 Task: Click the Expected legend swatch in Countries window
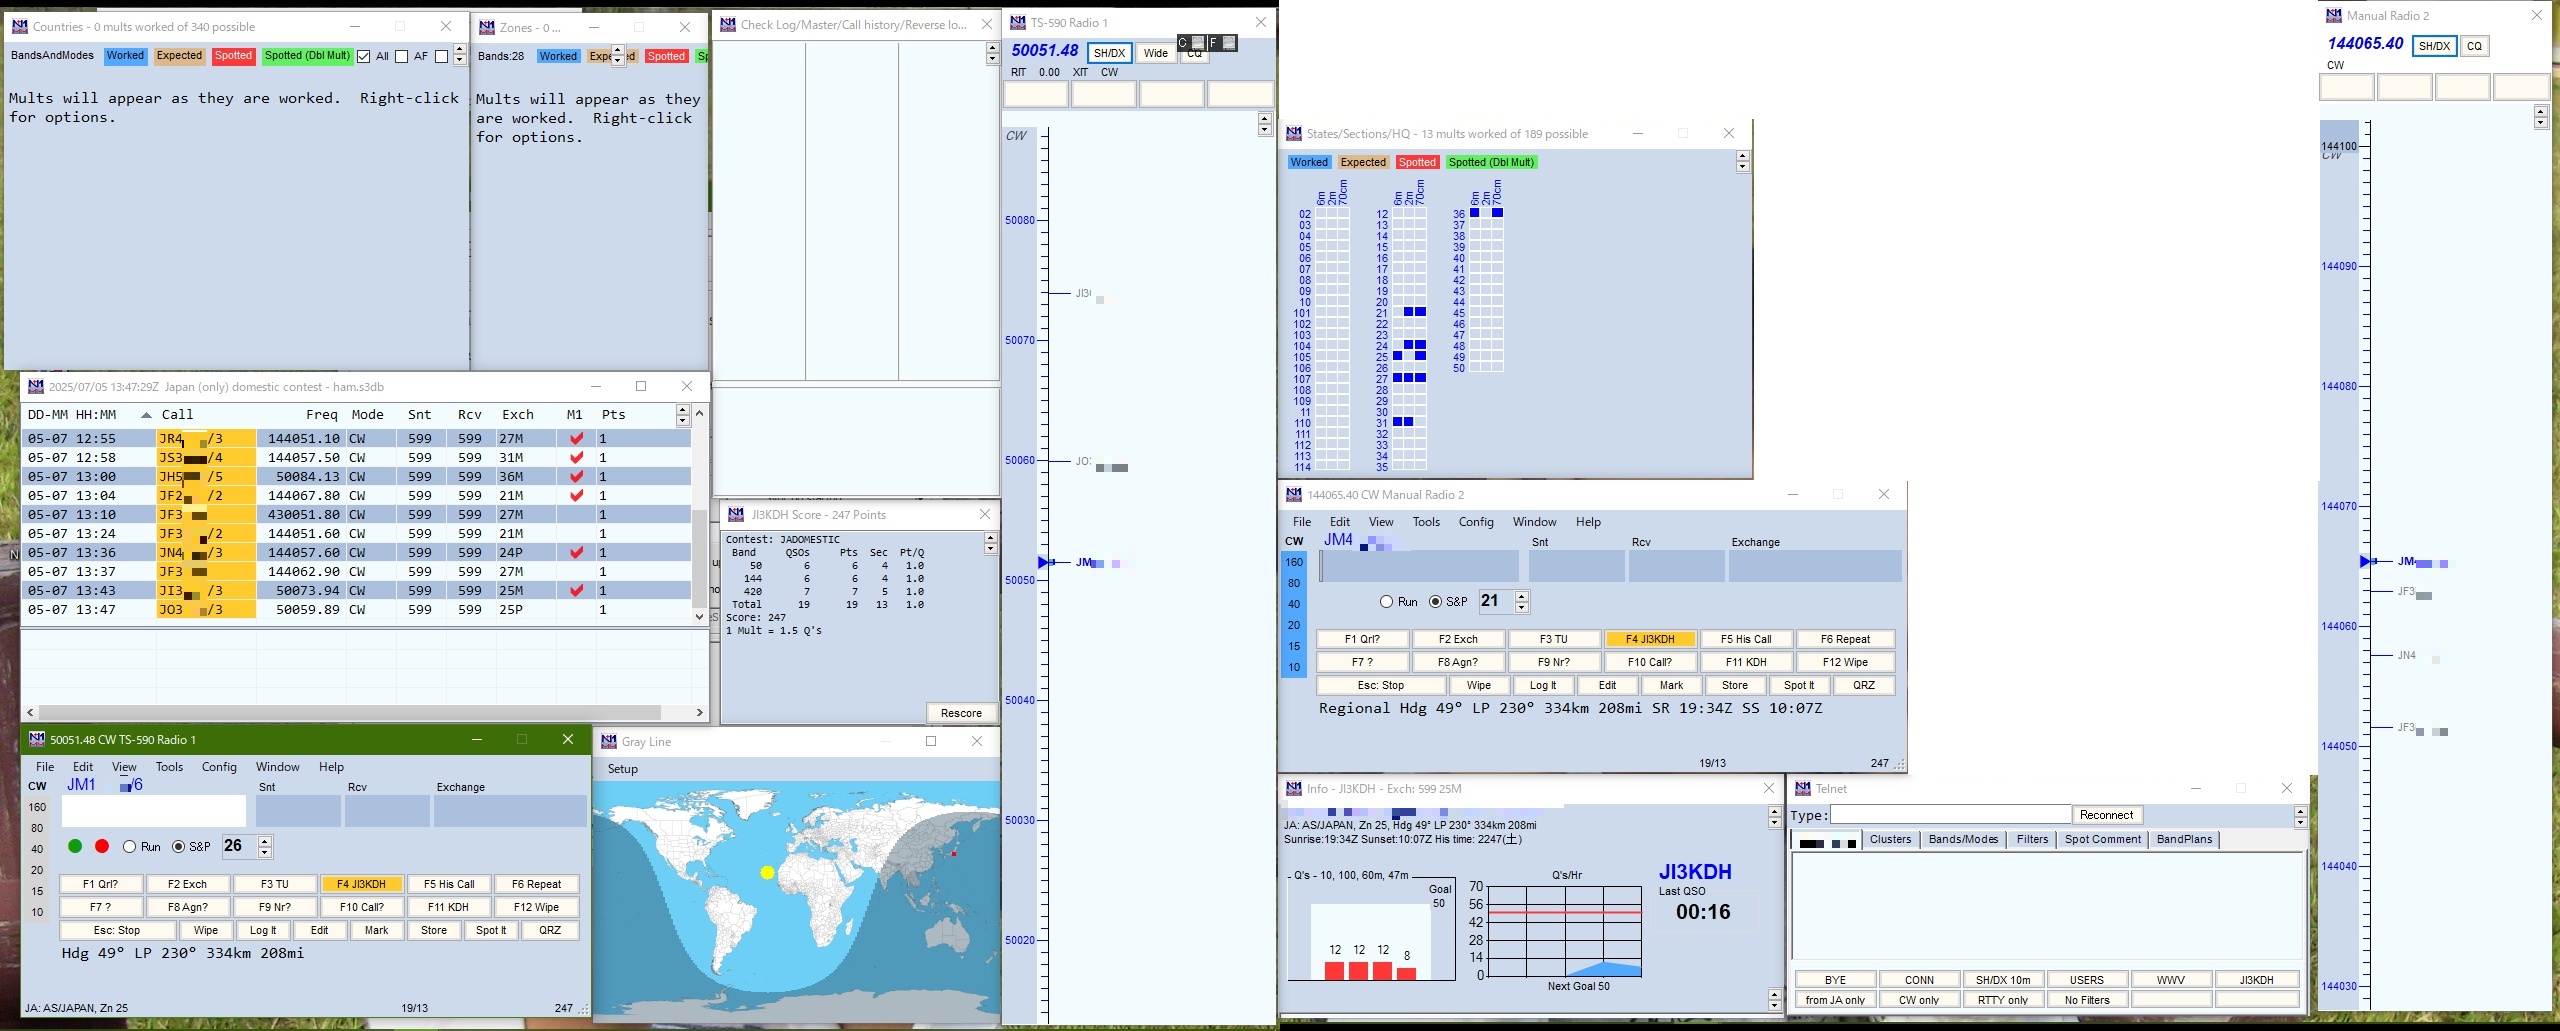click(179, 56)
